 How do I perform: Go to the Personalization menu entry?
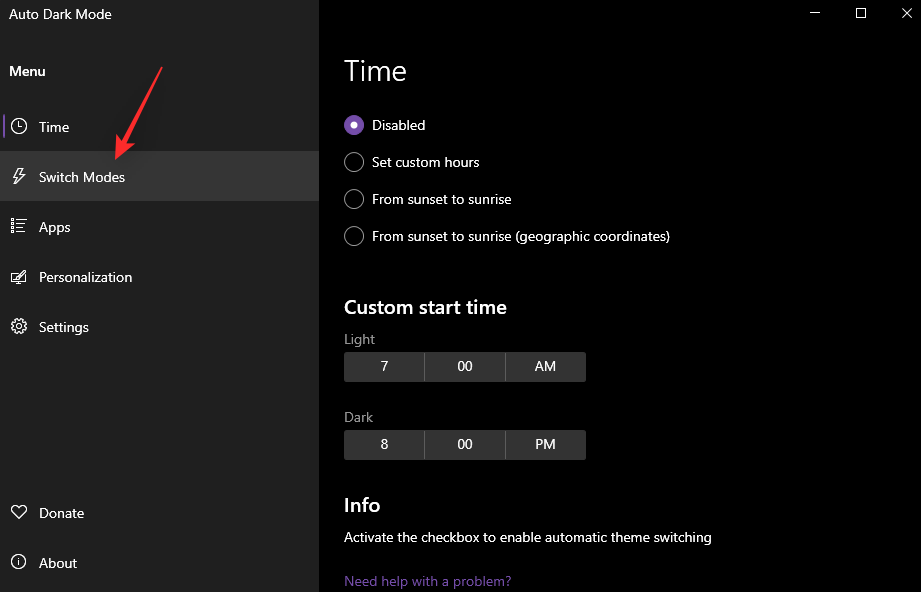(x=85, y=277)
